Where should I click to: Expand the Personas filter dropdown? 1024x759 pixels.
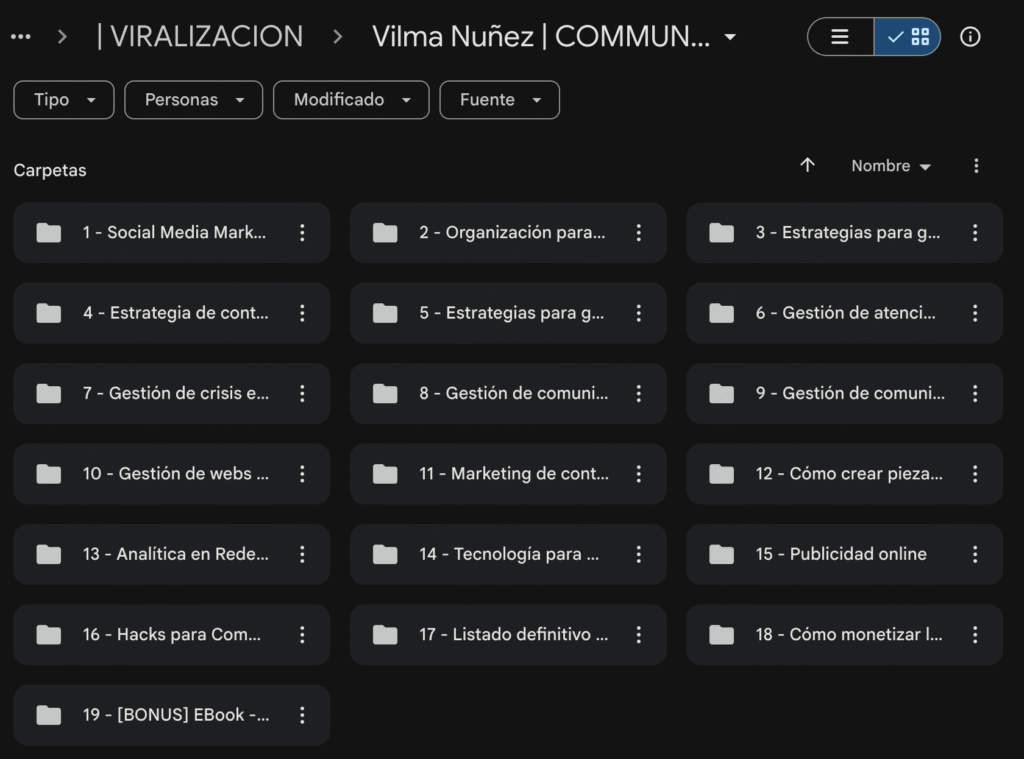coord(193,100)
